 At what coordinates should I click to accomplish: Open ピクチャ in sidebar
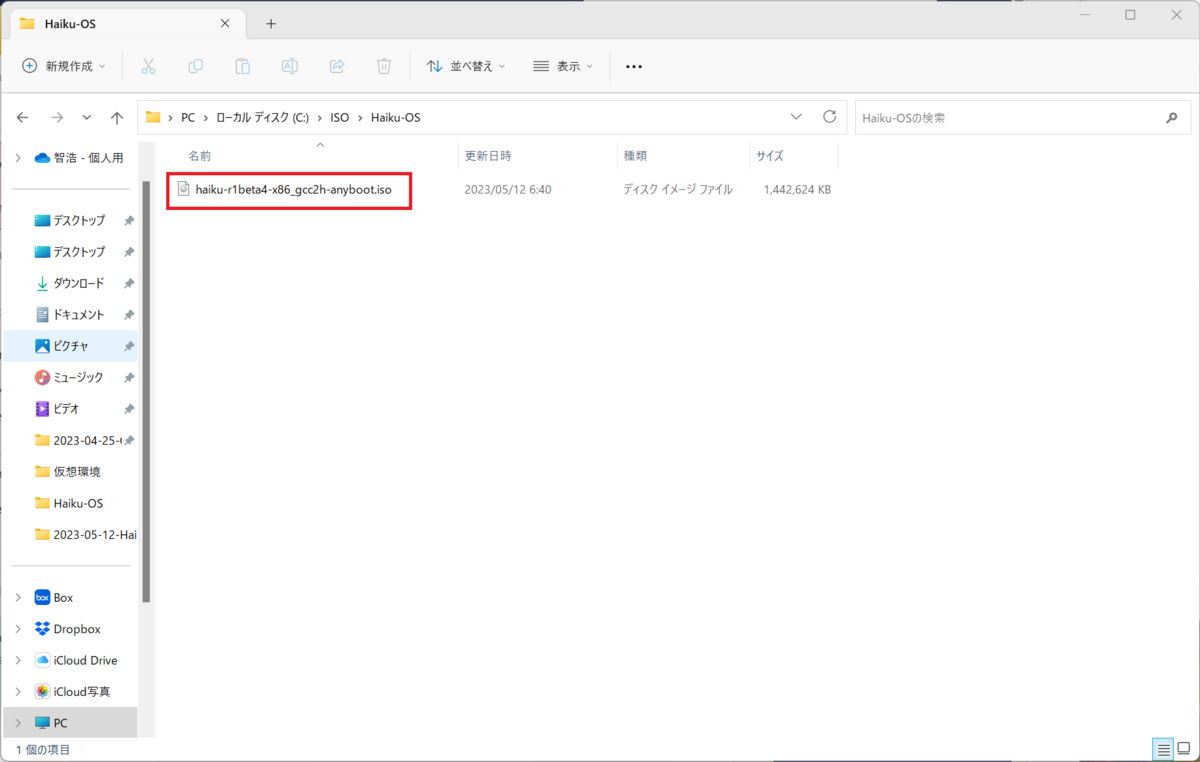71,346
